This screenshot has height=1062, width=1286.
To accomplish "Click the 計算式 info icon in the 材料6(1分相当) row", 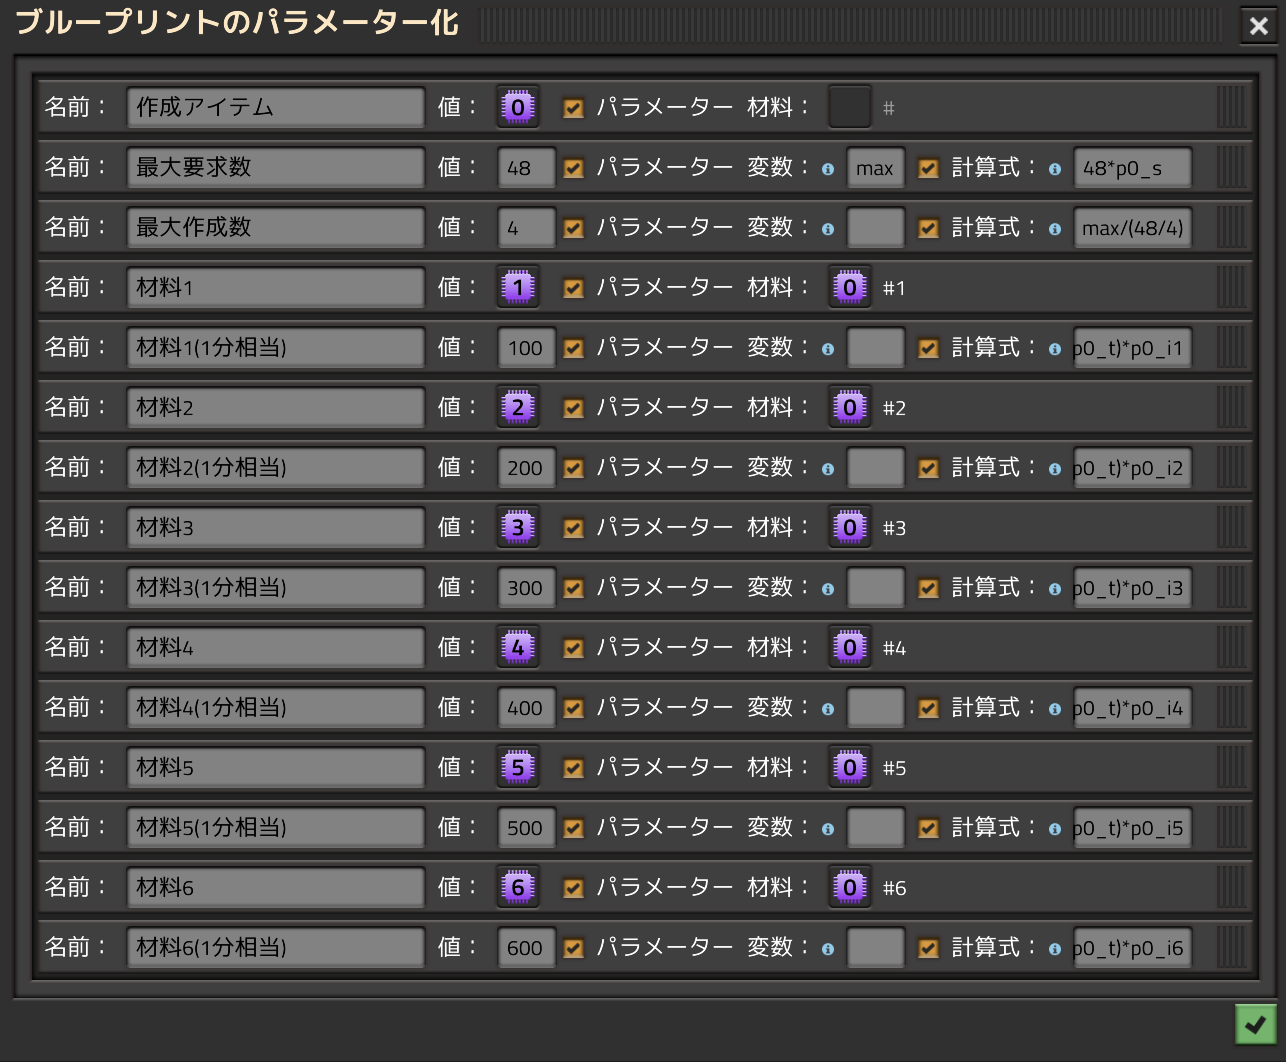I will pyautogui.click(x=1055, y=949).
